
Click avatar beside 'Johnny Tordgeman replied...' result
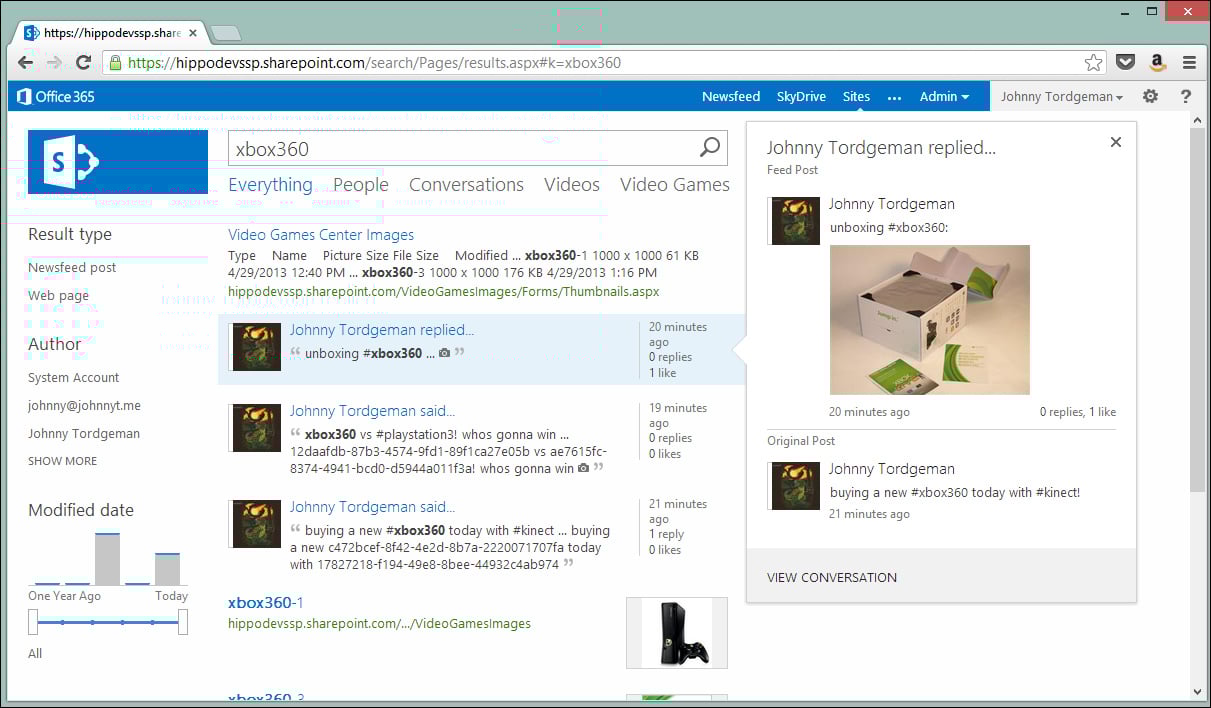[256, 347]
